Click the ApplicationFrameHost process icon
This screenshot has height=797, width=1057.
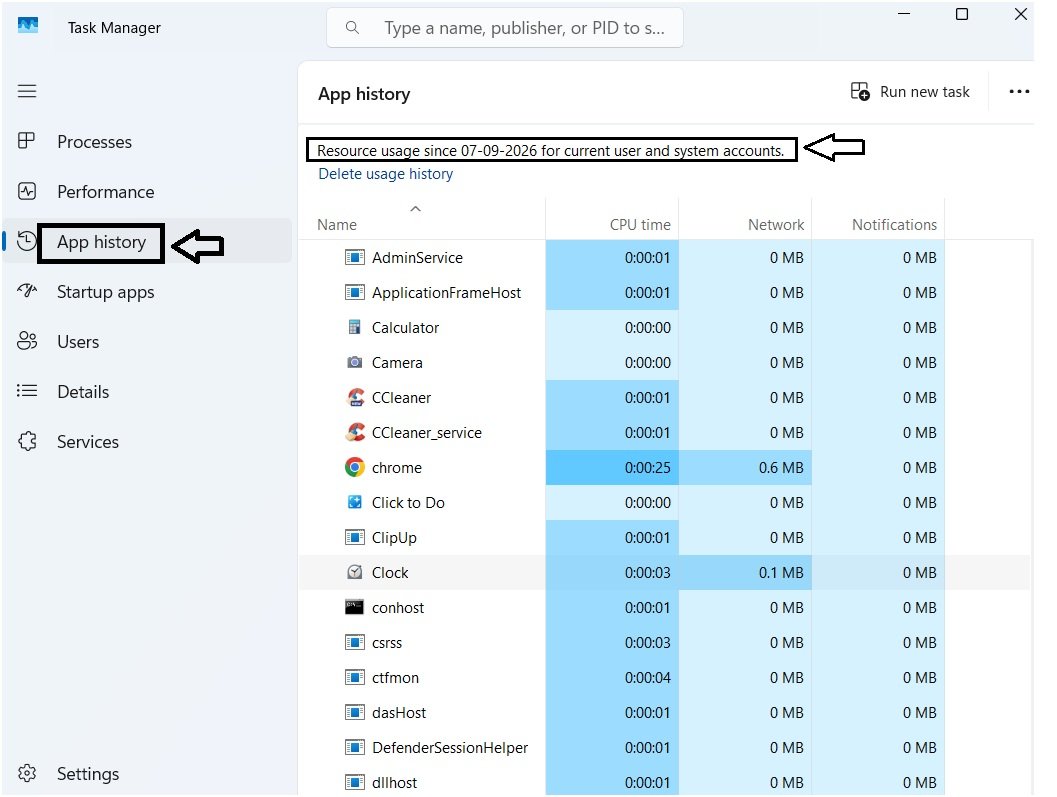point(355,292)
